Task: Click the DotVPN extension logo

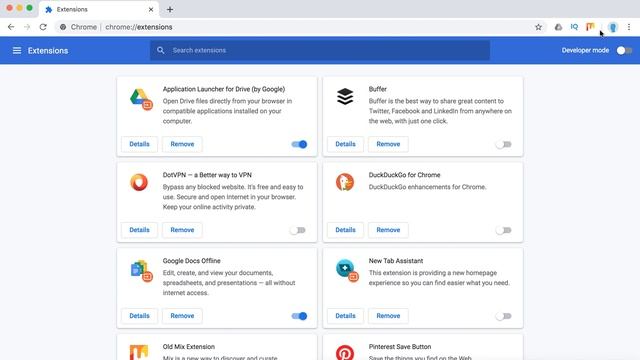Action: (139, 182)
